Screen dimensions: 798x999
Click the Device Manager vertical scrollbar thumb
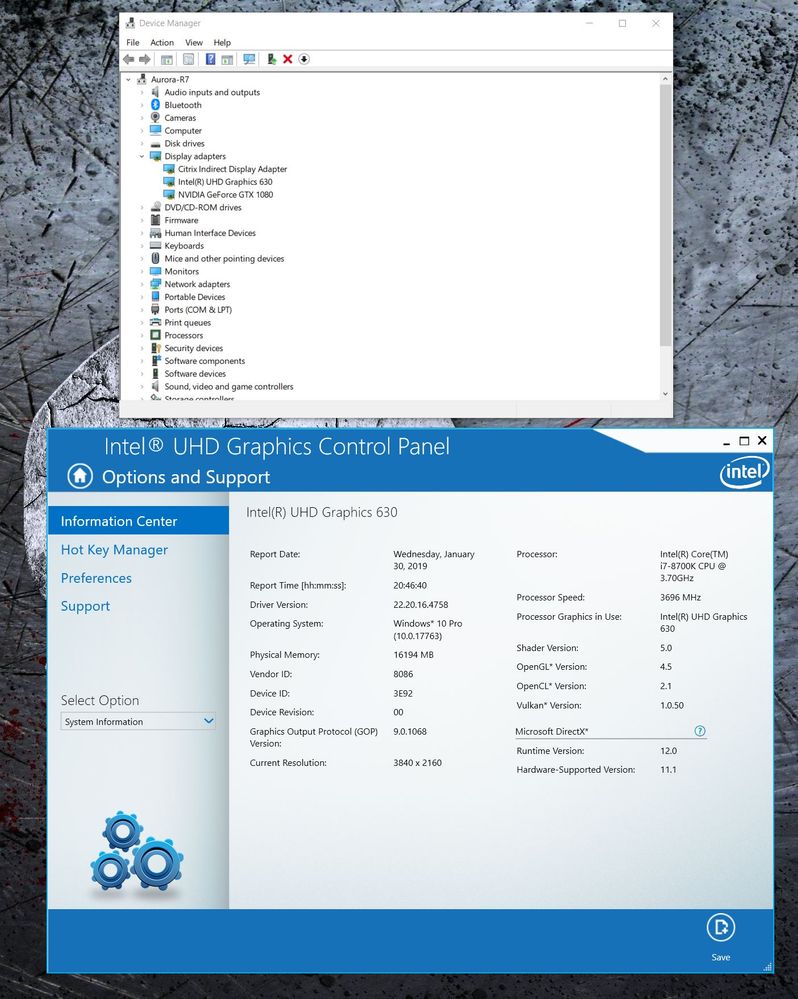click(x=665, y=215)
